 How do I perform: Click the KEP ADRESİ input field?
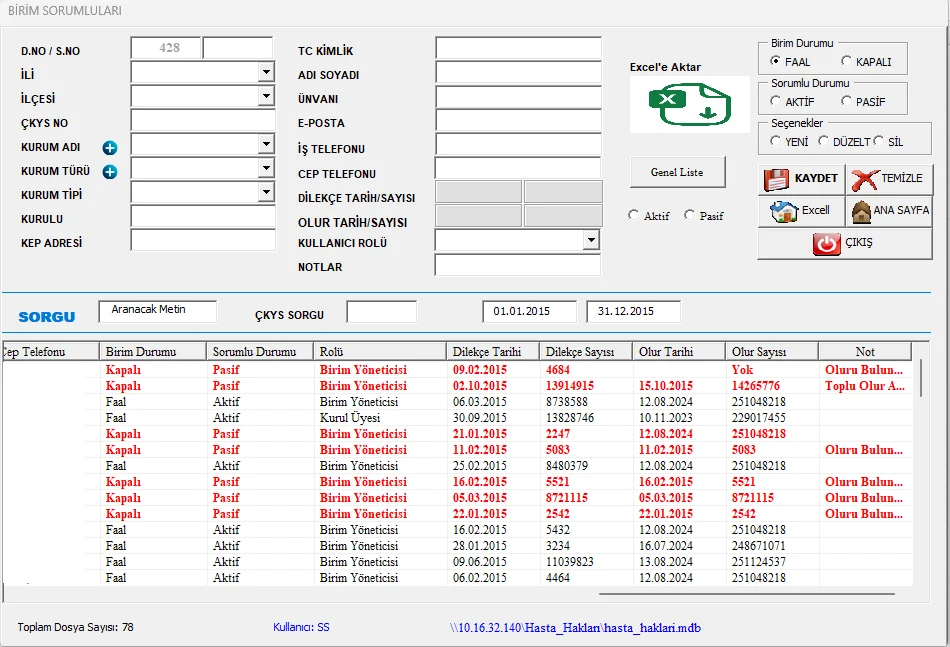pyautogui.click(x=203, y=241)
